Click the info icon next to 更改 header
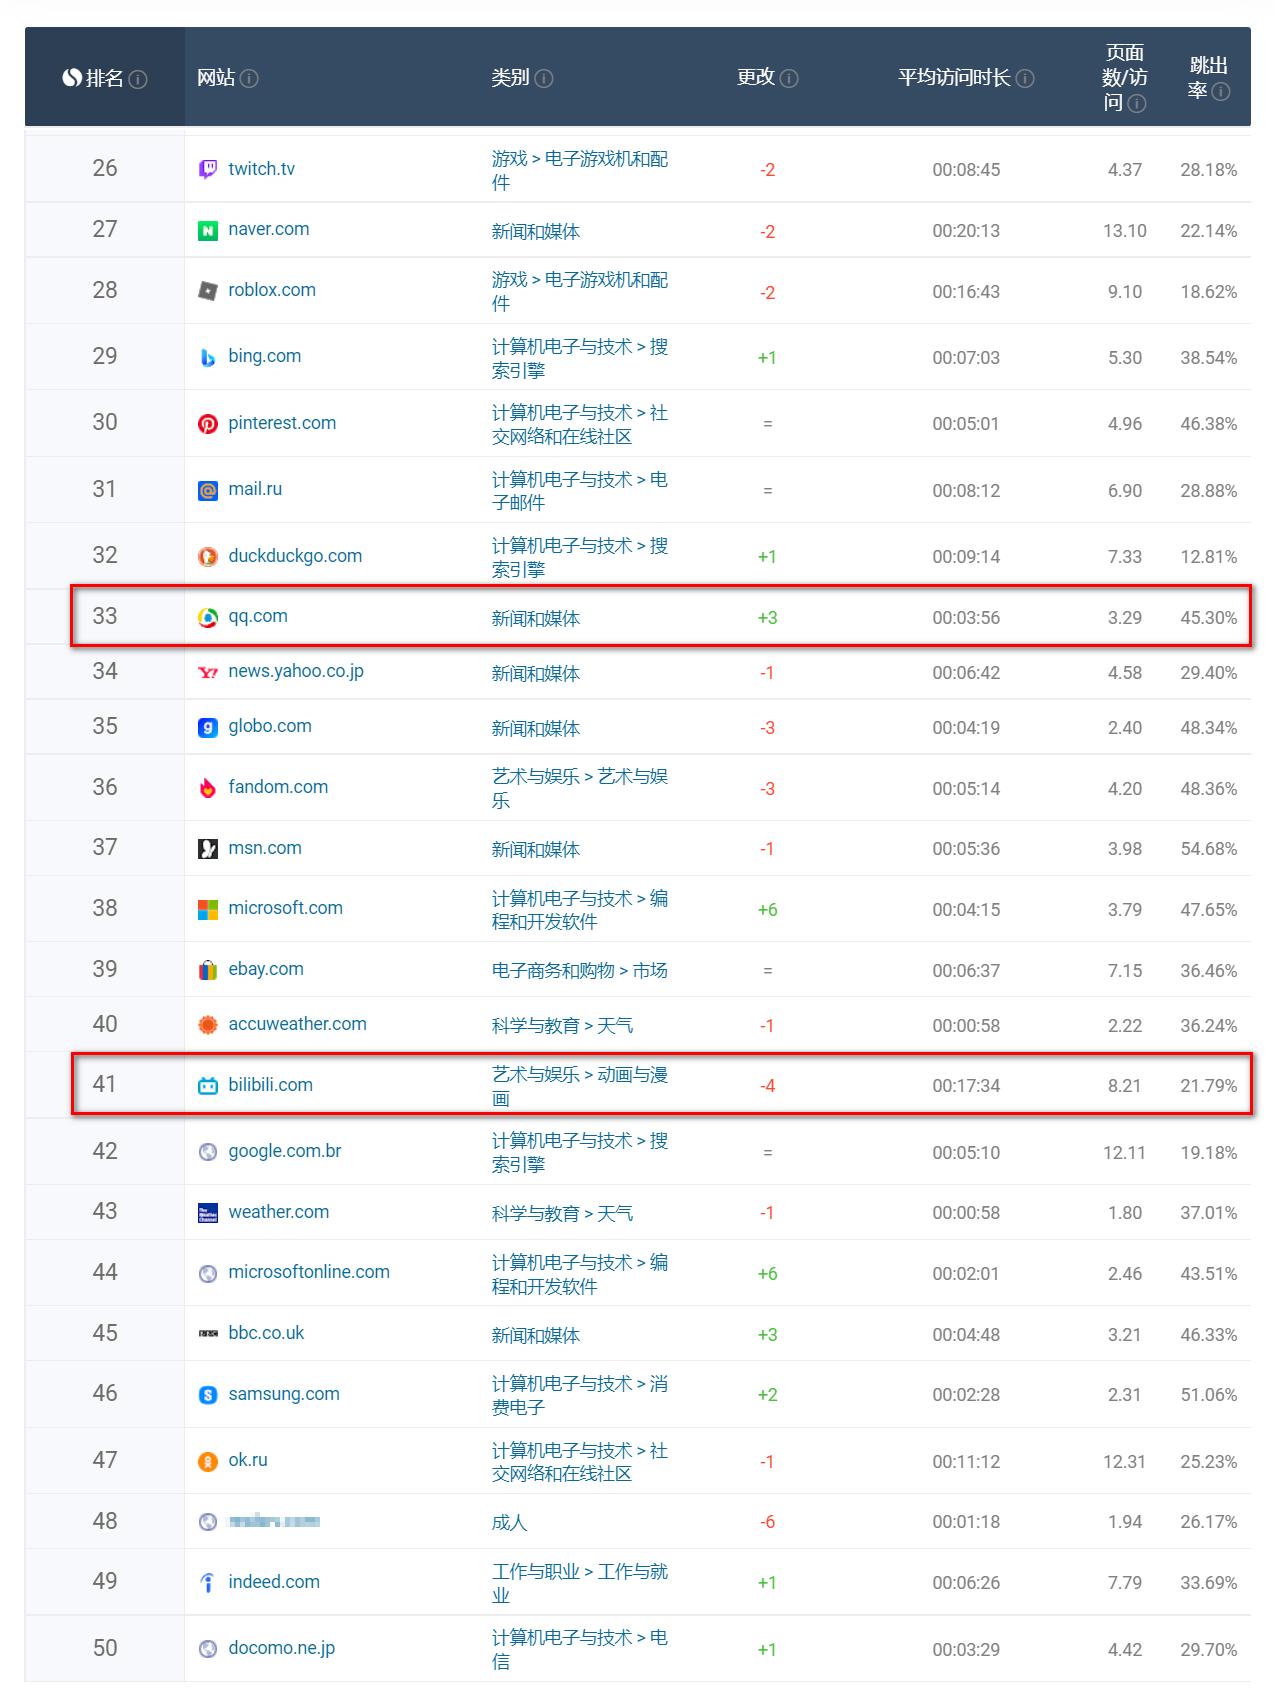 (x=789, y=78)
